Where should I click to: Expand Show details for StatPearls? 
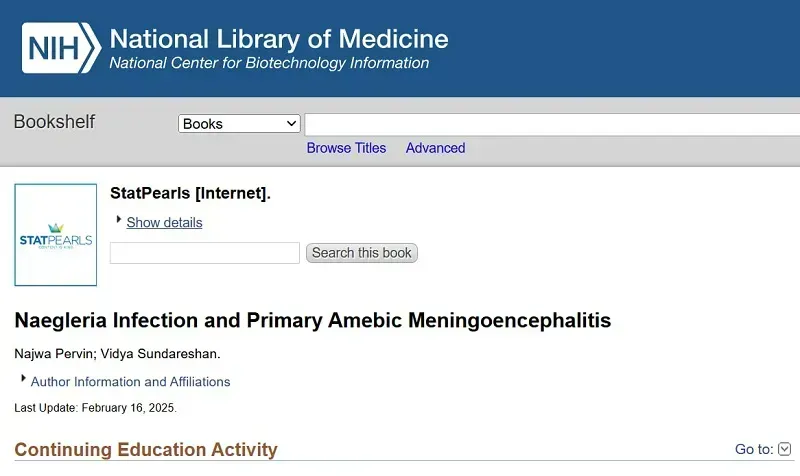point(164,222)
